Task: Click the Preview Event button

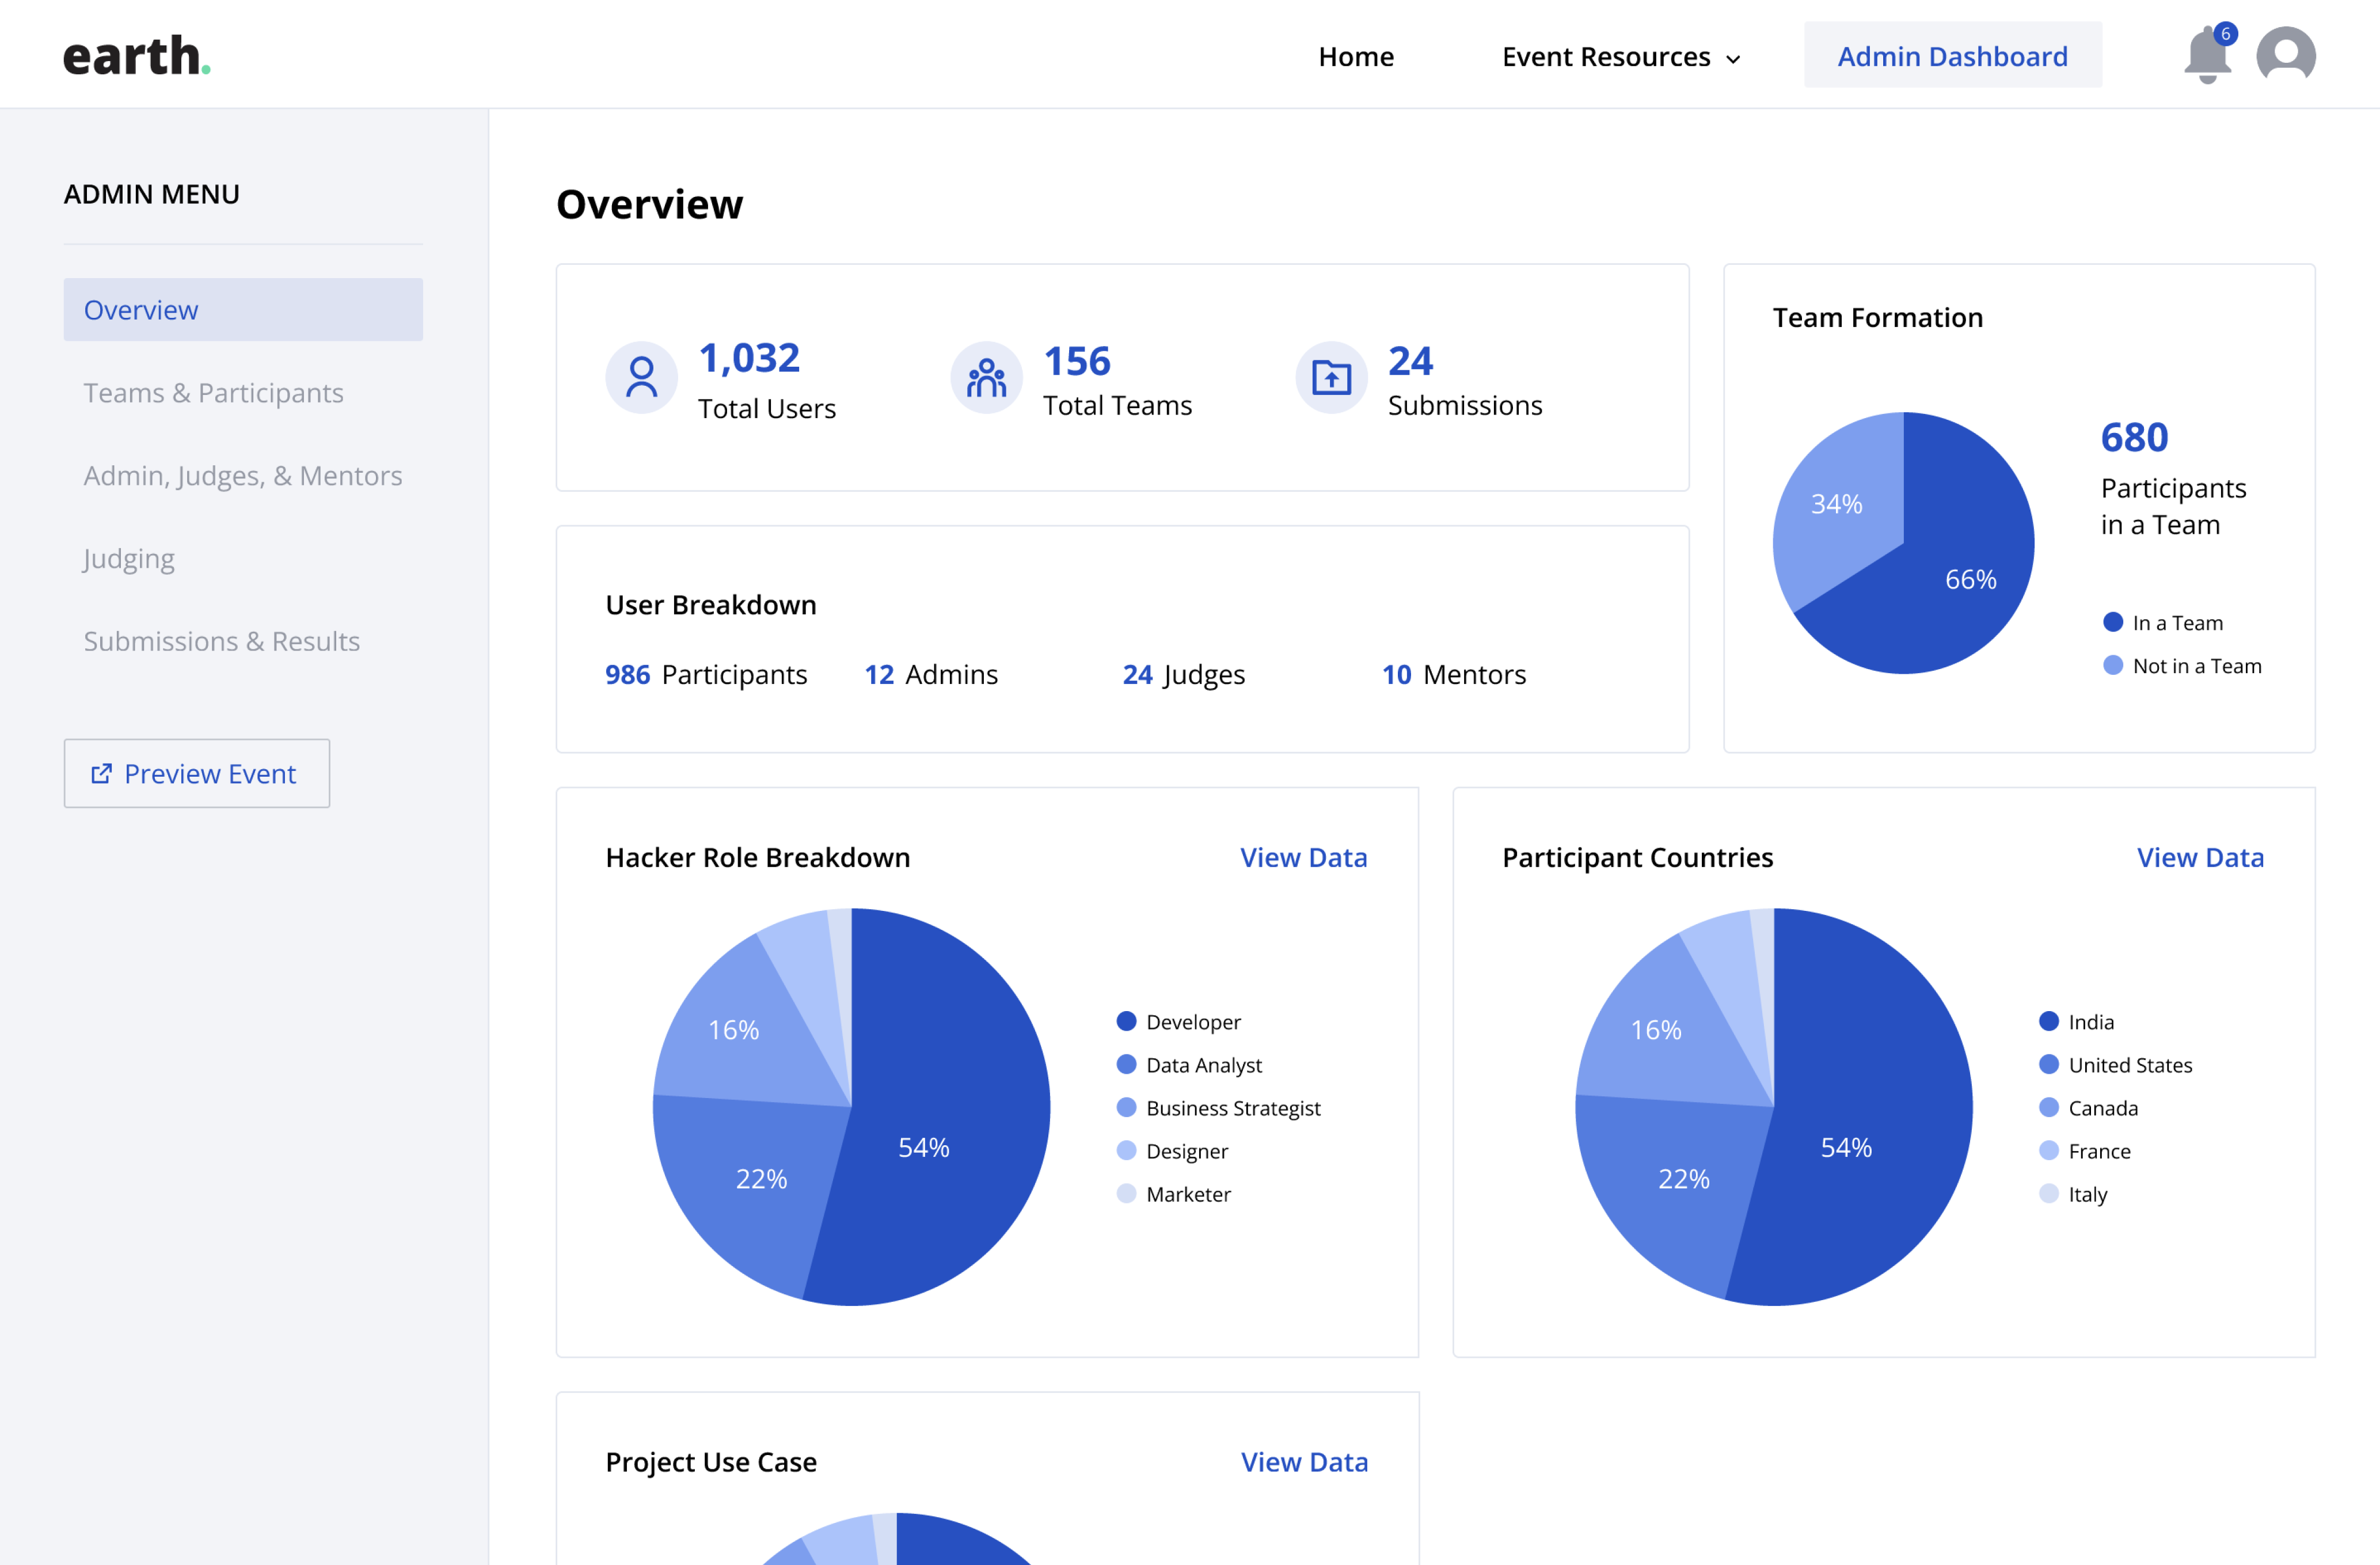Action: (x=197, y=774)
